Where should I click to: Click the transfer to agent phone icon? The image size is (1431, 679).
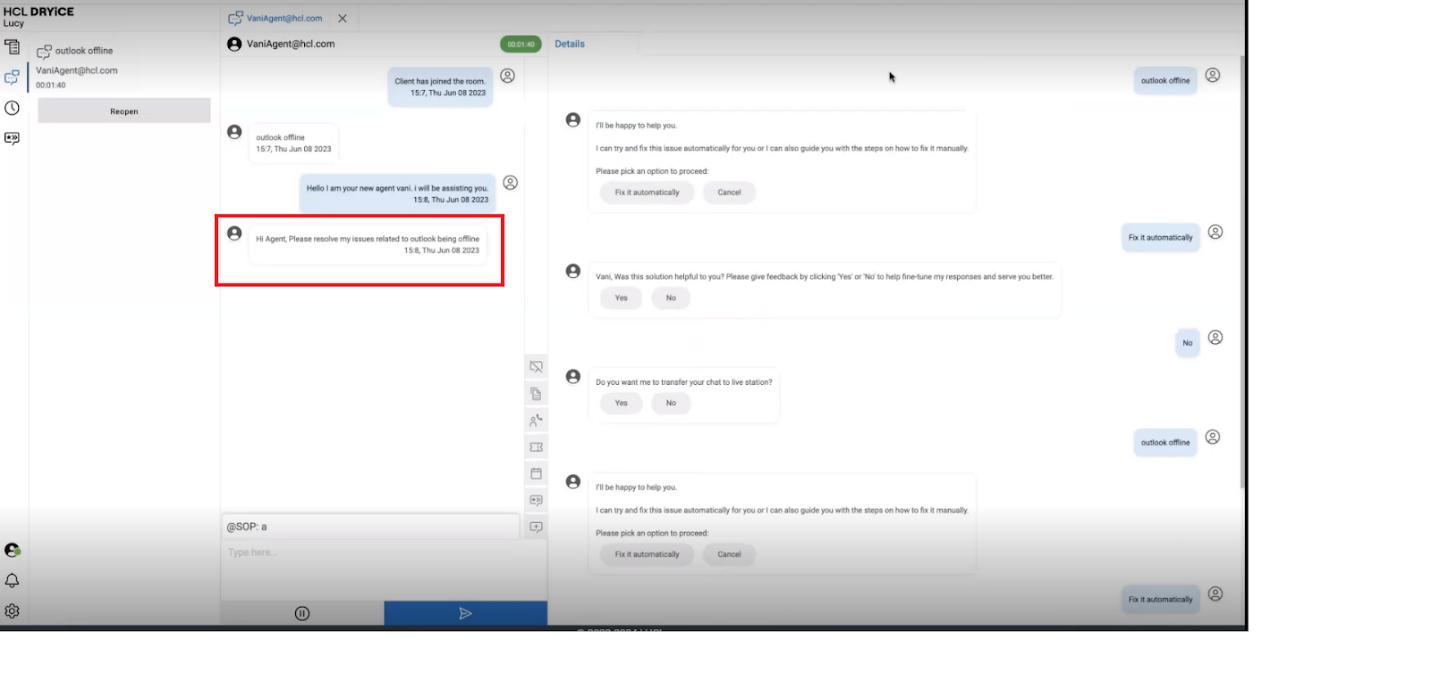536,420
